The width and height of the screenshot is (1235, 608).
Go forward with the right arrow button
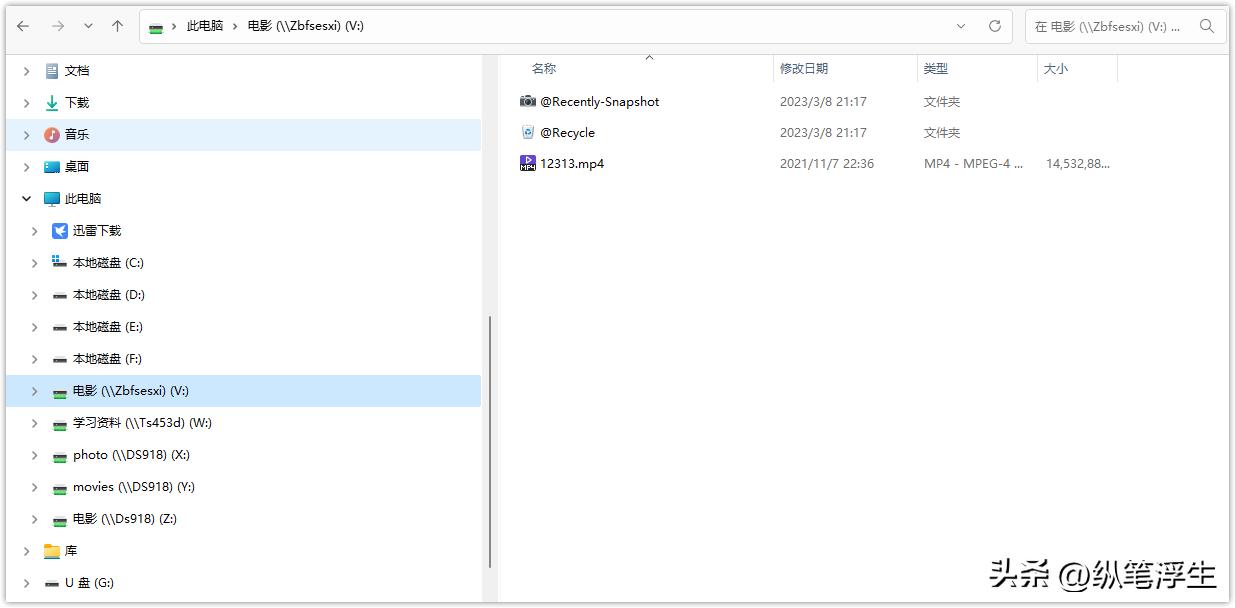point(58,26)
